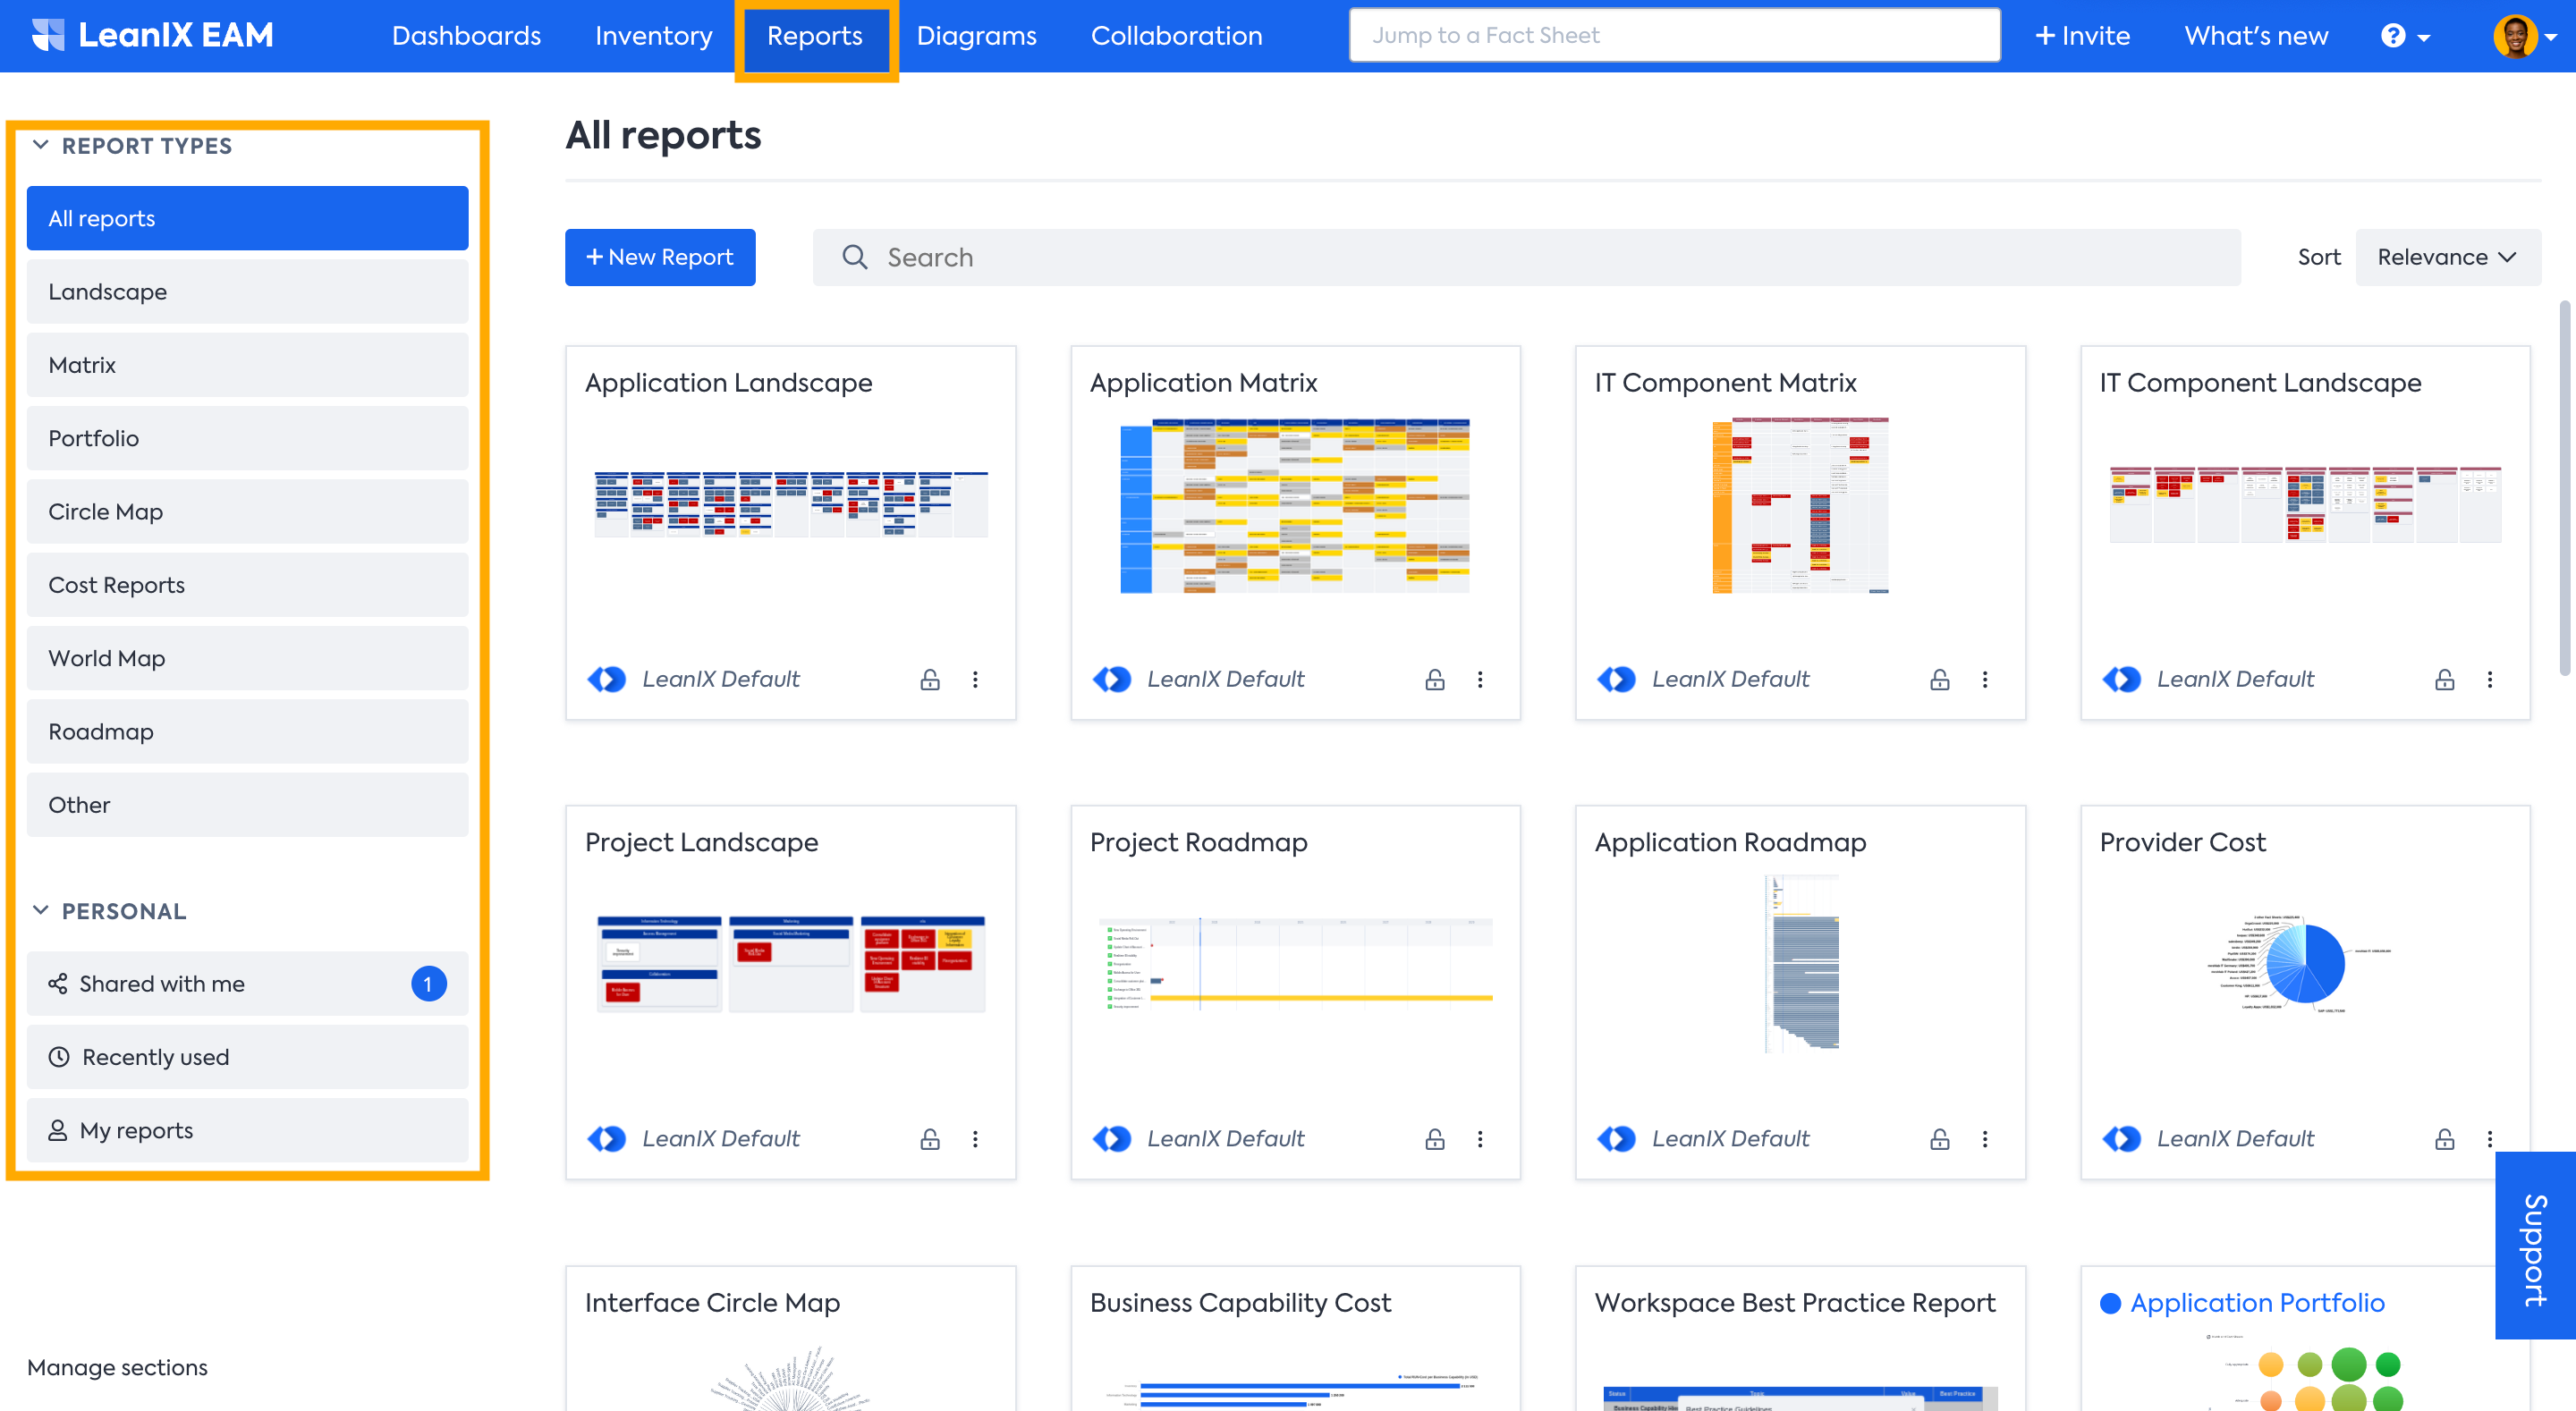Screen dimensions: 2576x1411
Task: Open Shared with me reports
Action: [247, 984]
